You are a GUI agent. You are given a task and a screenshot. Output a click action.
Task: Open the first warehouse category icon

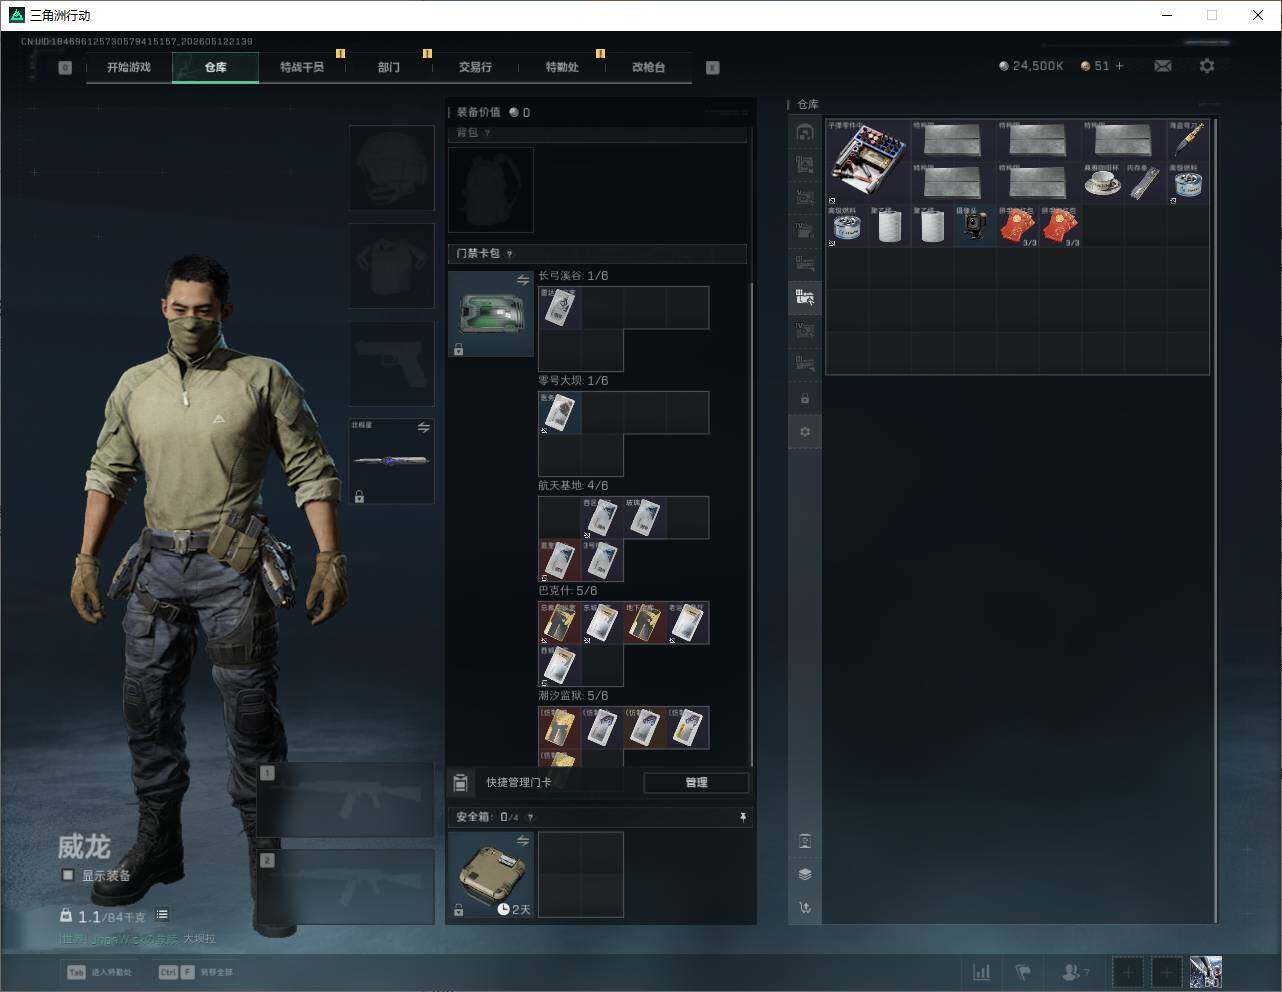coord(805,132)
